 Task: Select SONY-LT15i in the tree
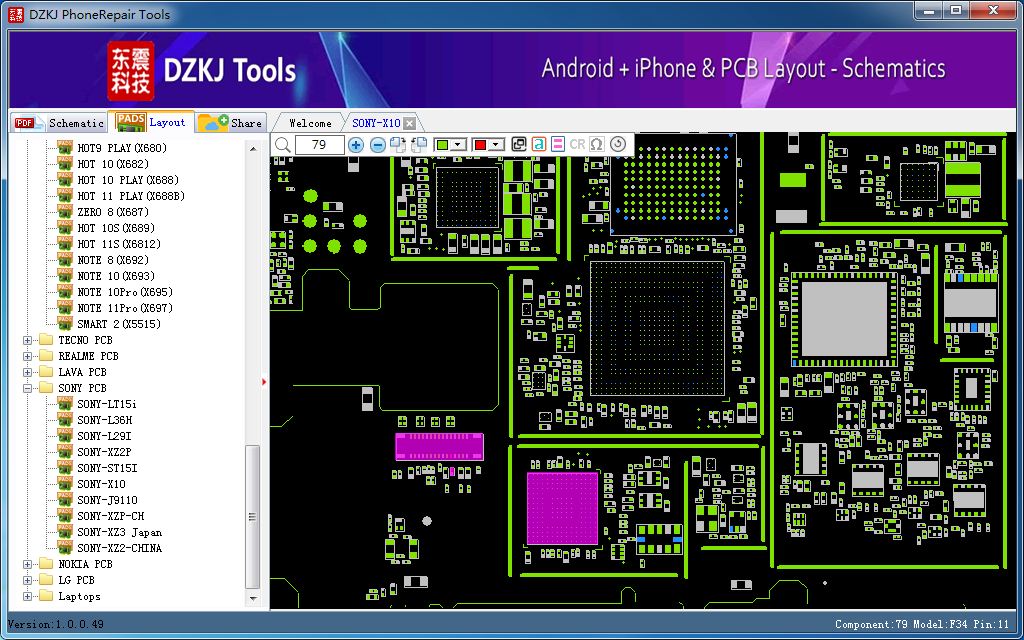tap(107, 404)
